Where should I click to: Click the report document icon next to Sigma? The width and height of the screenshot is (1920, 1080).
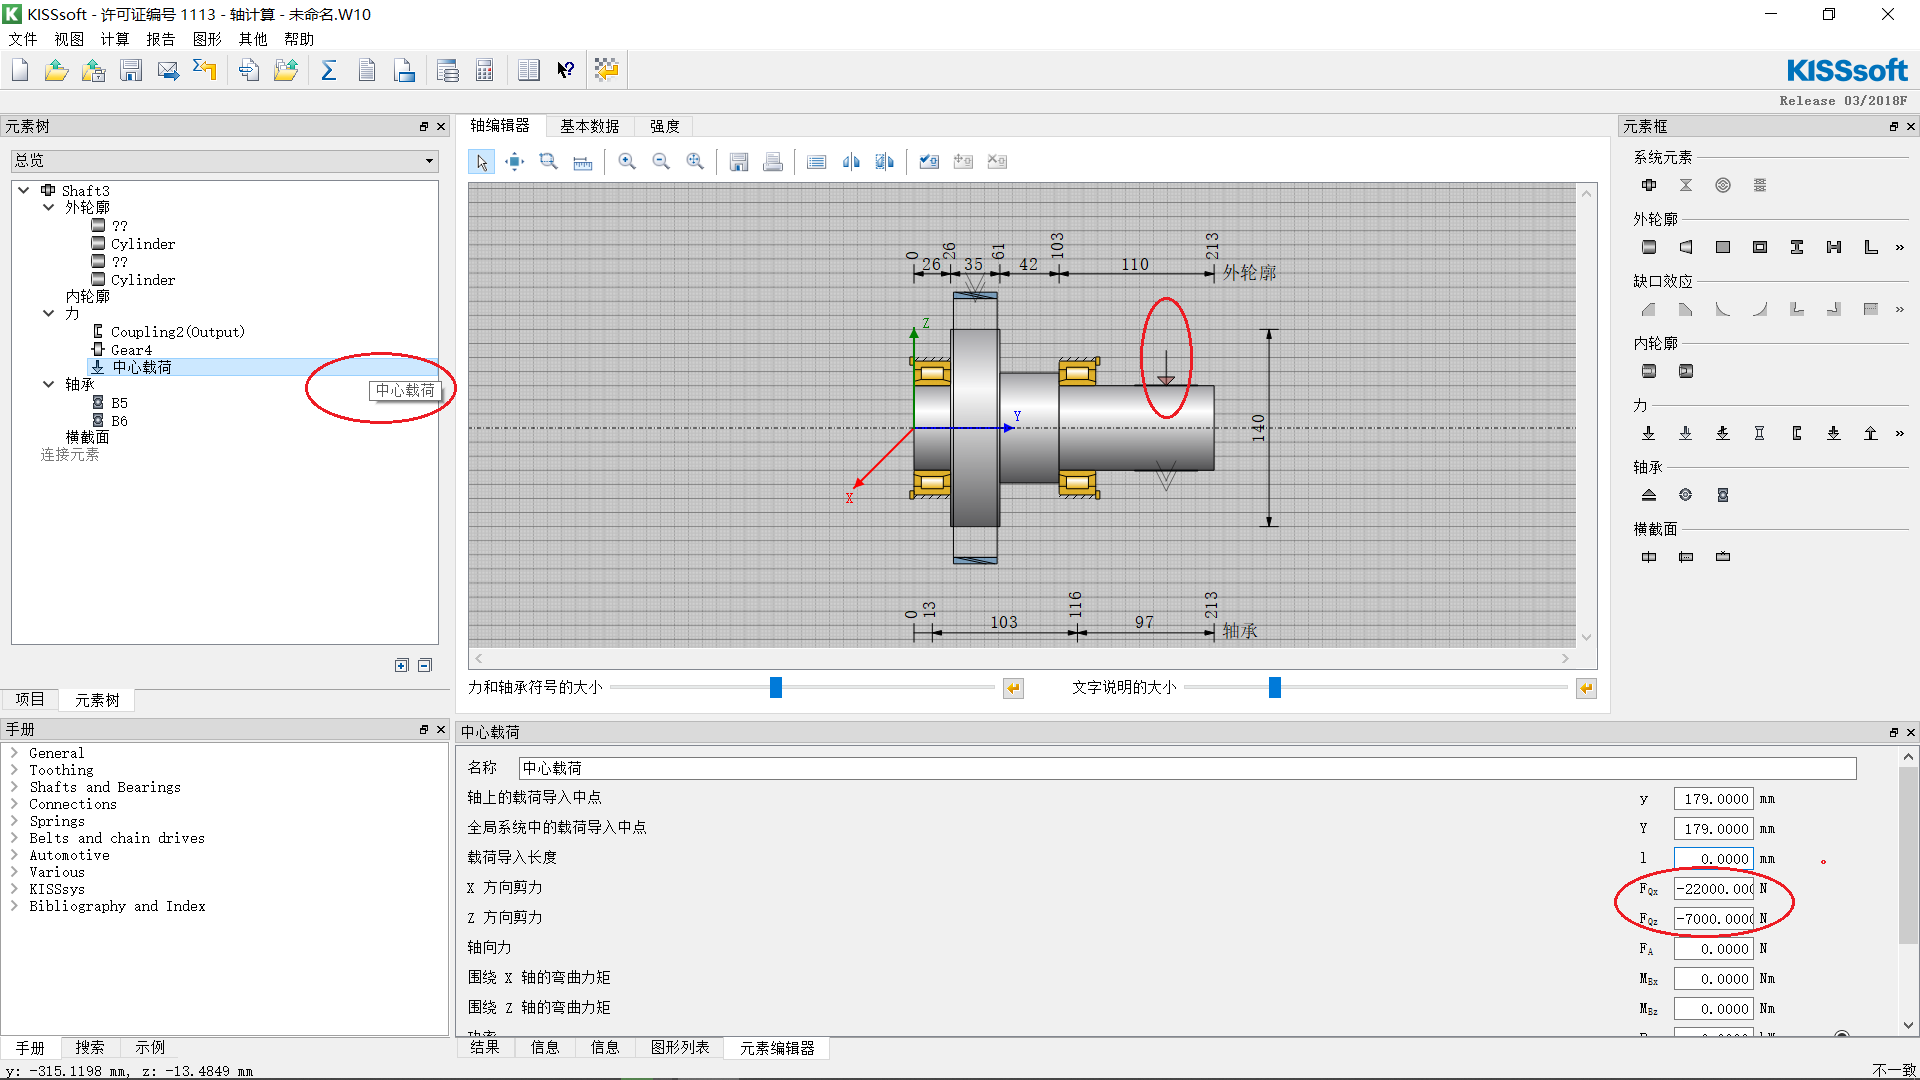click(x=367, y=70)
